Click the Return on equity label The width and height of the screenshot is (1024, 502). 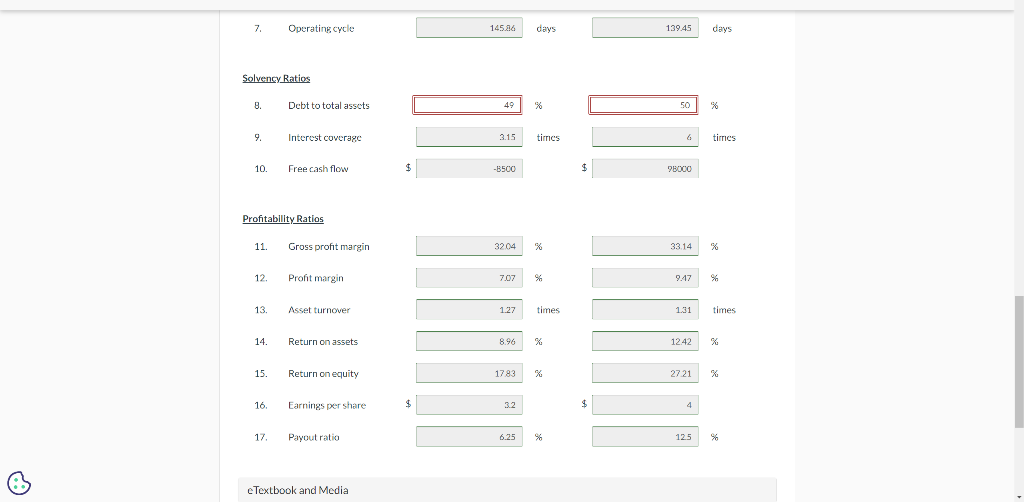pos(323,373)
